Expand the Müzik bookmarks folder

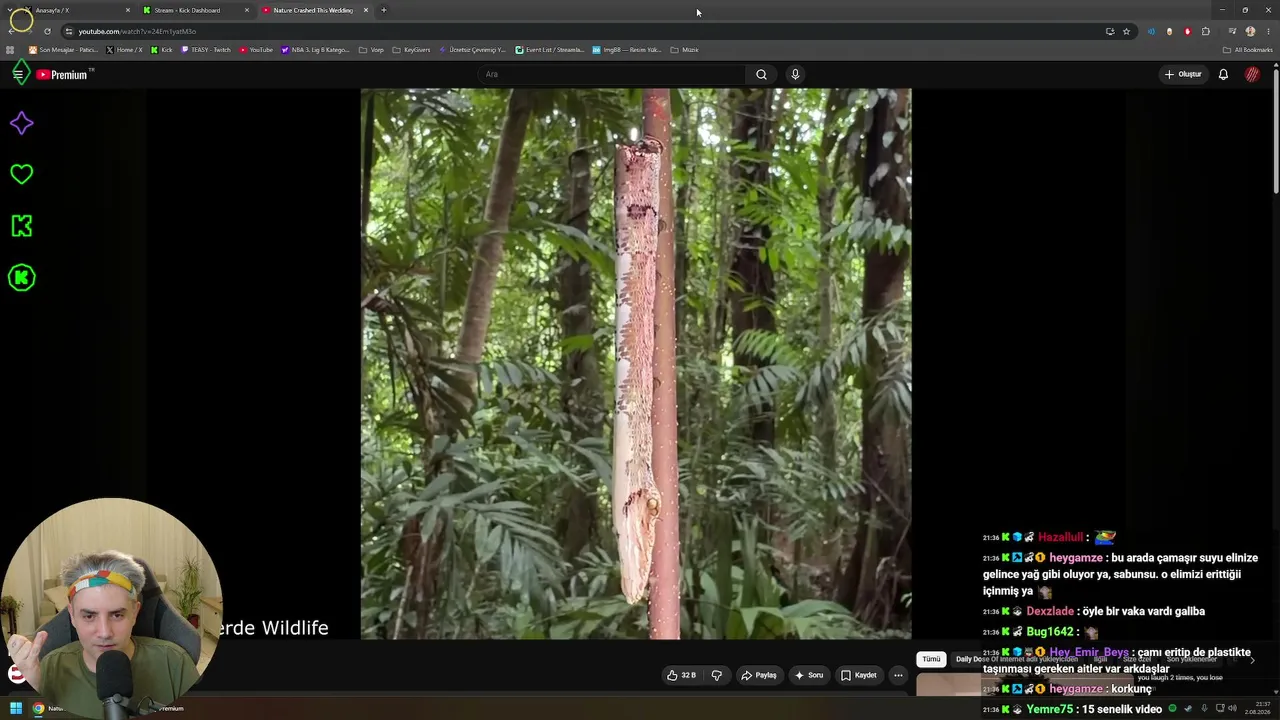[684, 50]
